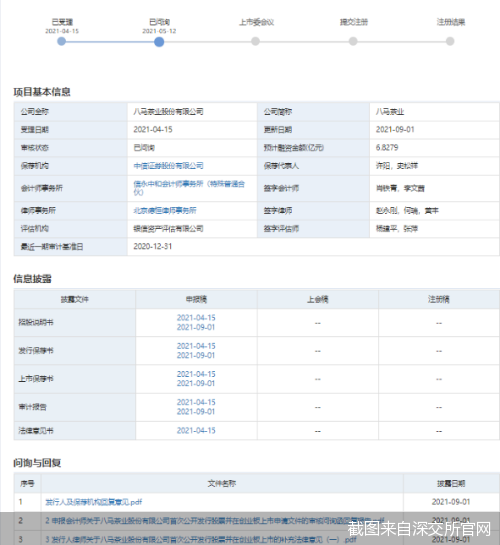Screen dimensions: 500x545
Task: Select company name 八马茶业股份有限公司
Action: [168, 112]
